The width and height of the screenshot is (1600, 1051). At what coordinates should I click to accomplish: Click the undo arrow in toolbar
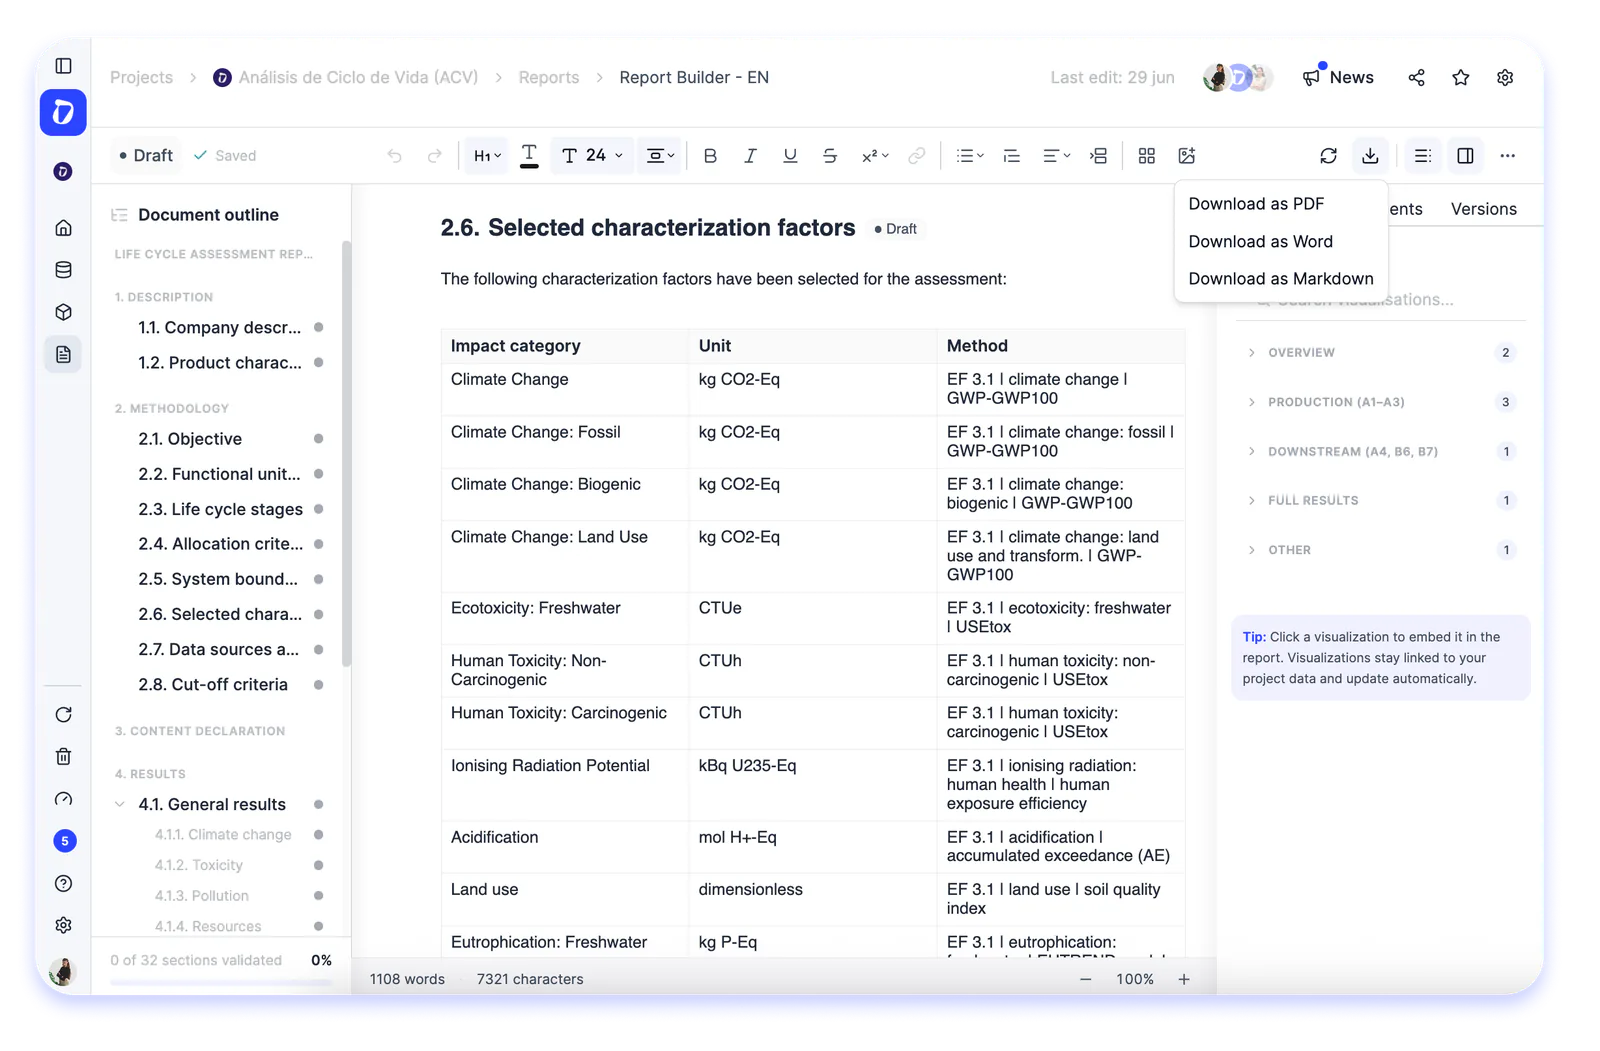click(x=395, y=156)
